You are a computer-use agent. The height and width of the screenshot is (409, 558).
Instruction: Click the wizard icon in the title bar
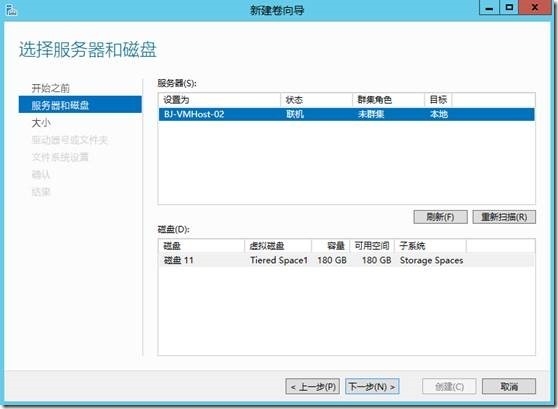pos(11,10)
